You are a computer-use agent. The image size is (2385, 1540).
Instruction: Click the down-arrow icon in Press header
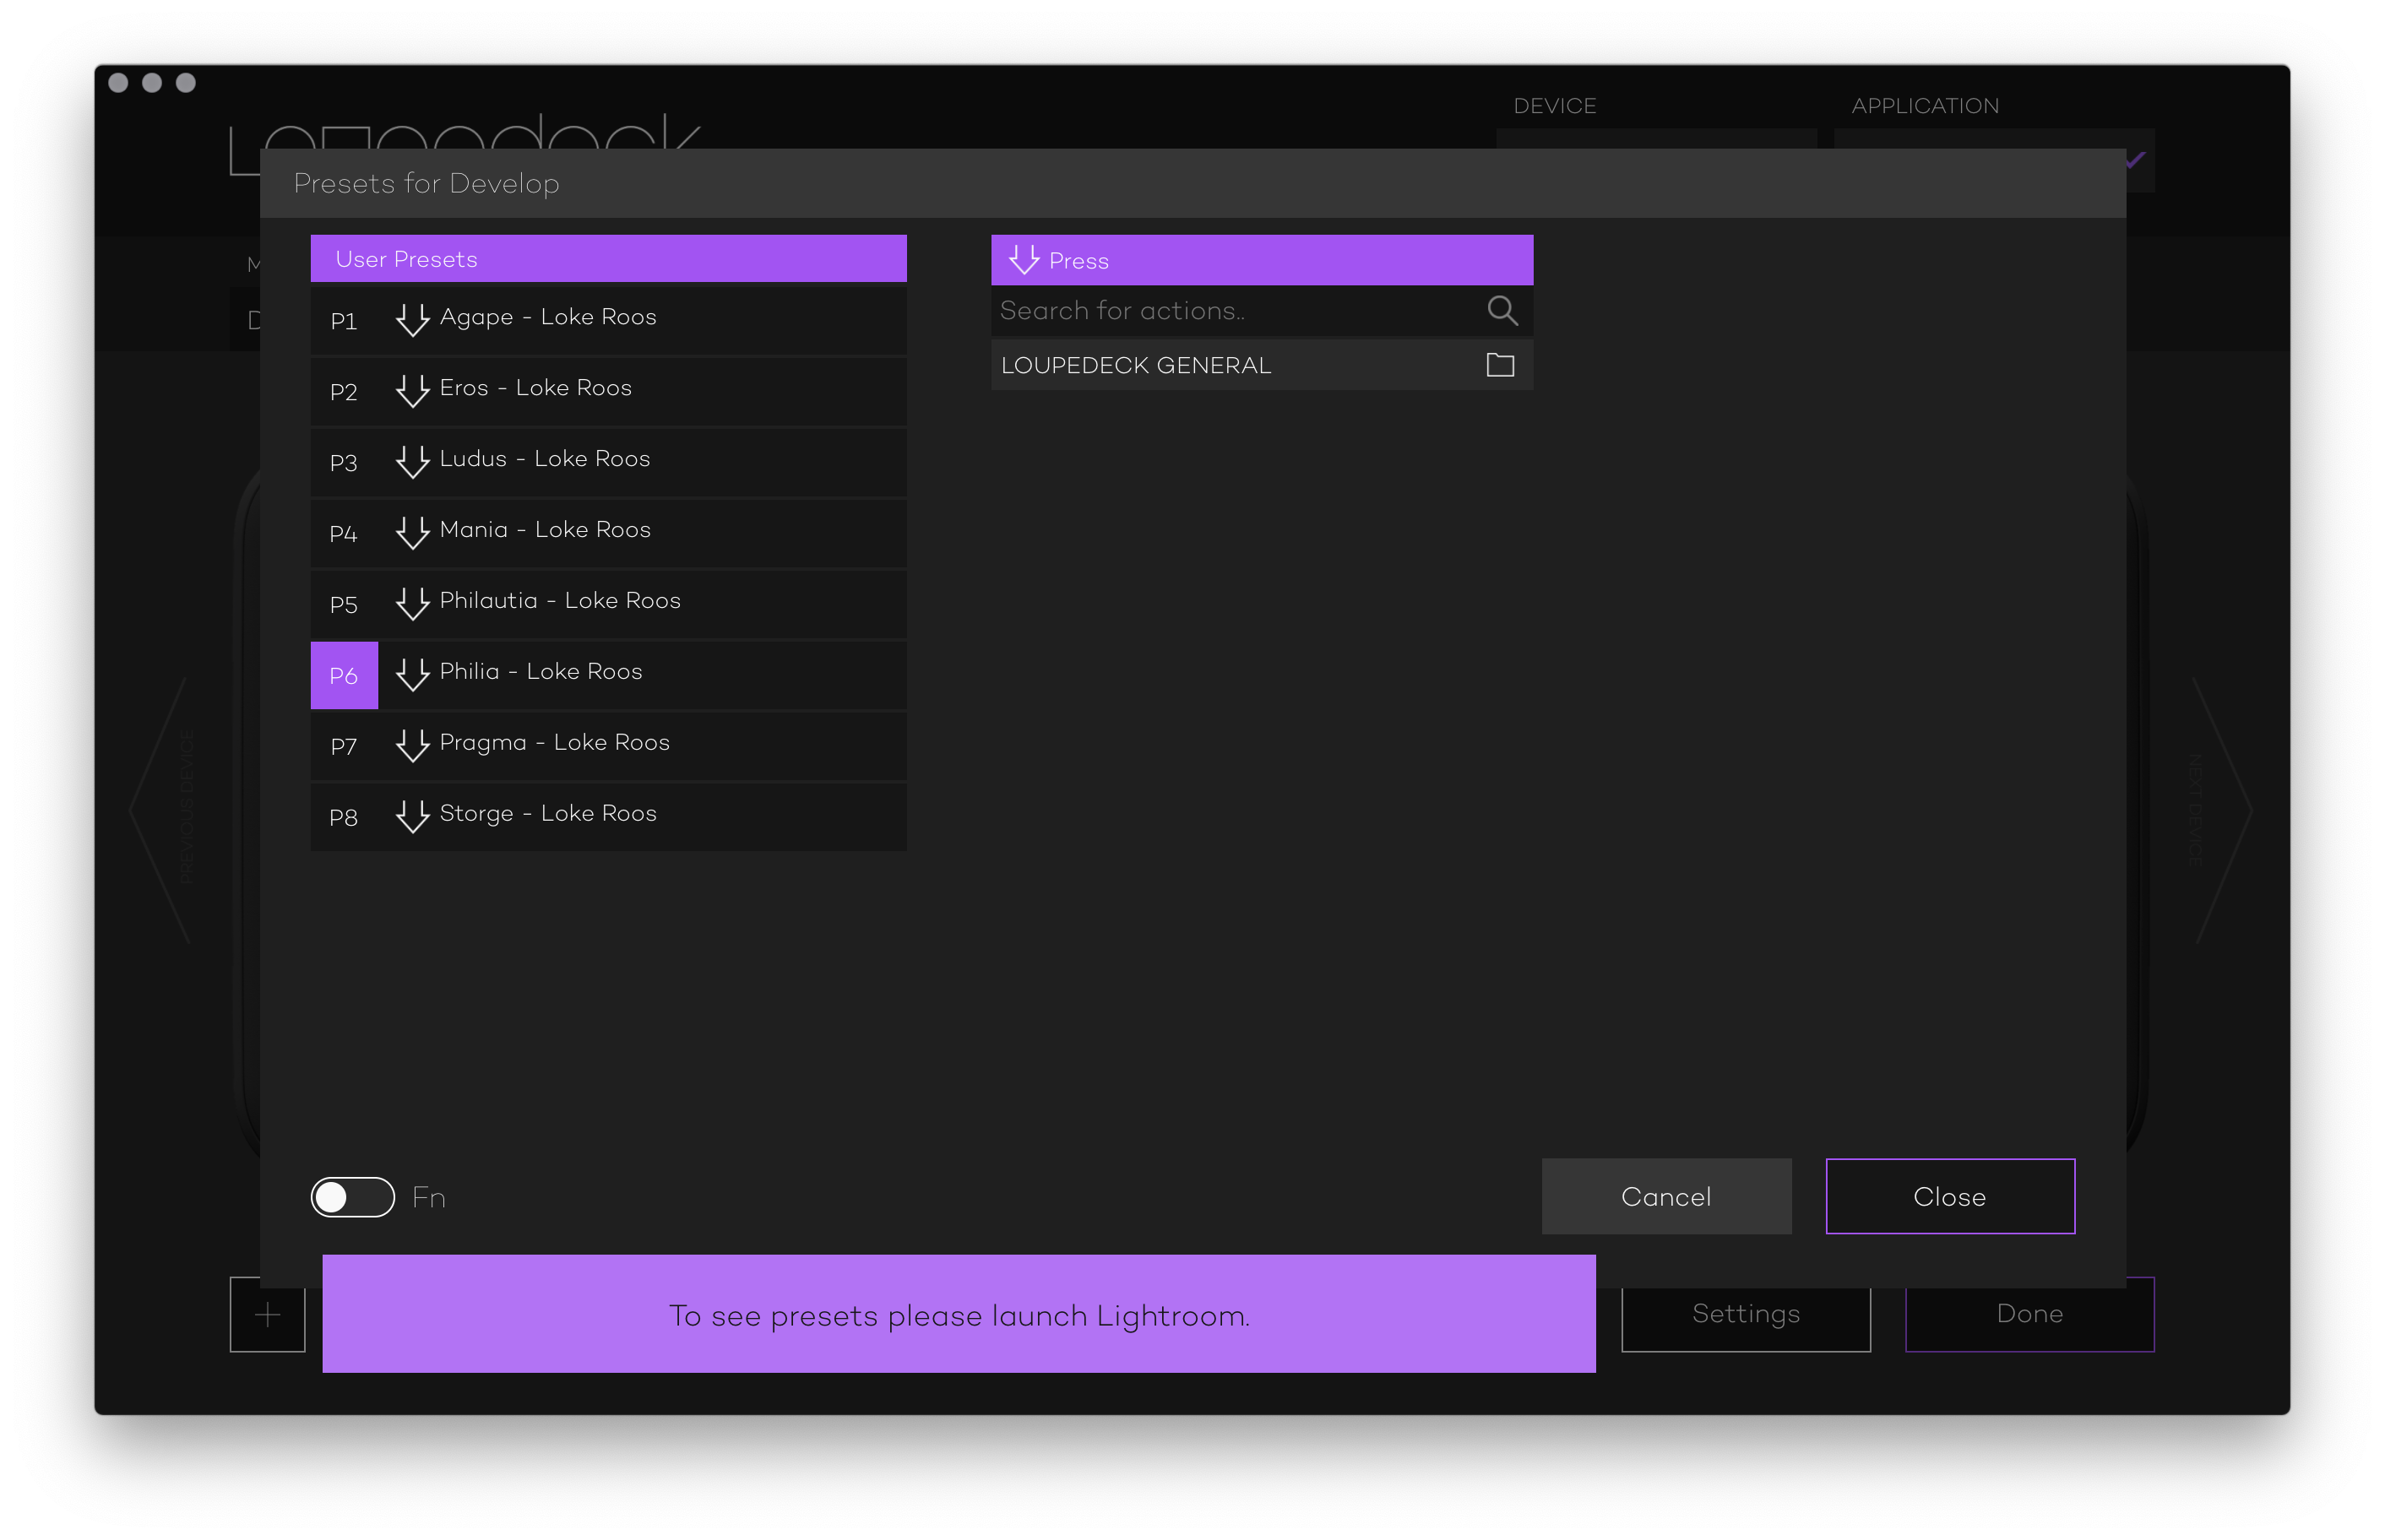[1023, 260]
